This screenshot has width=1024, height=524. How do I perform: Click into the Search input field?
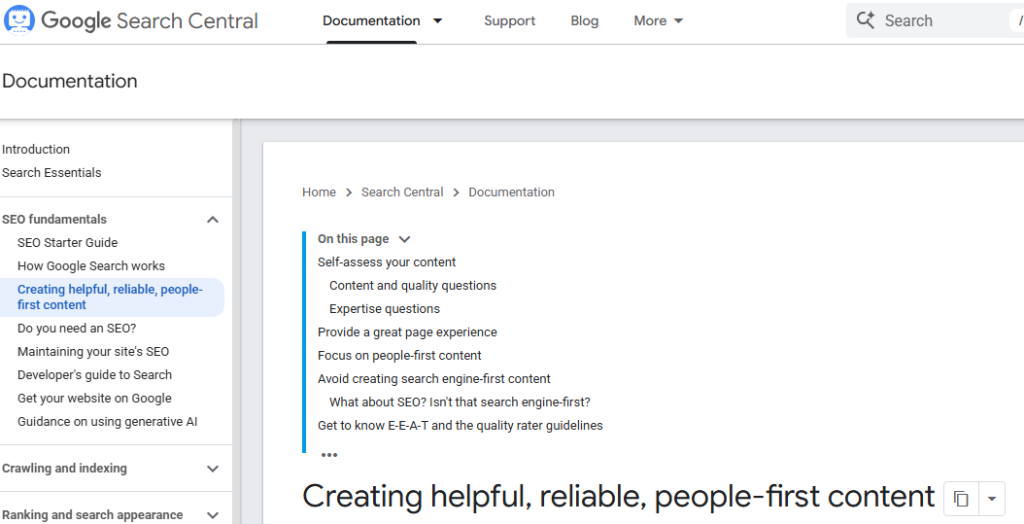pyautogui.click(x=940, y=21)
